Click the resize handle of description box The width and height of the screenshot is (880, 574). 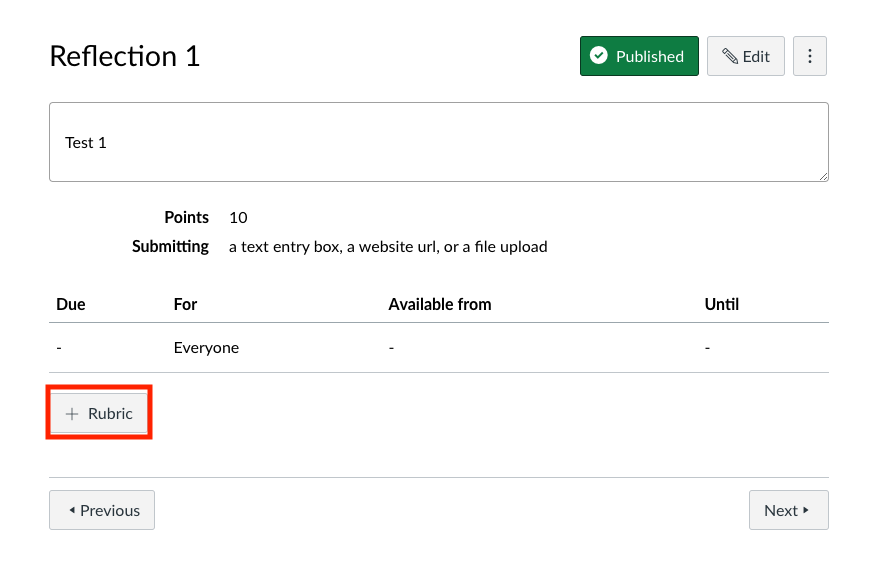(x=823, y=176)
